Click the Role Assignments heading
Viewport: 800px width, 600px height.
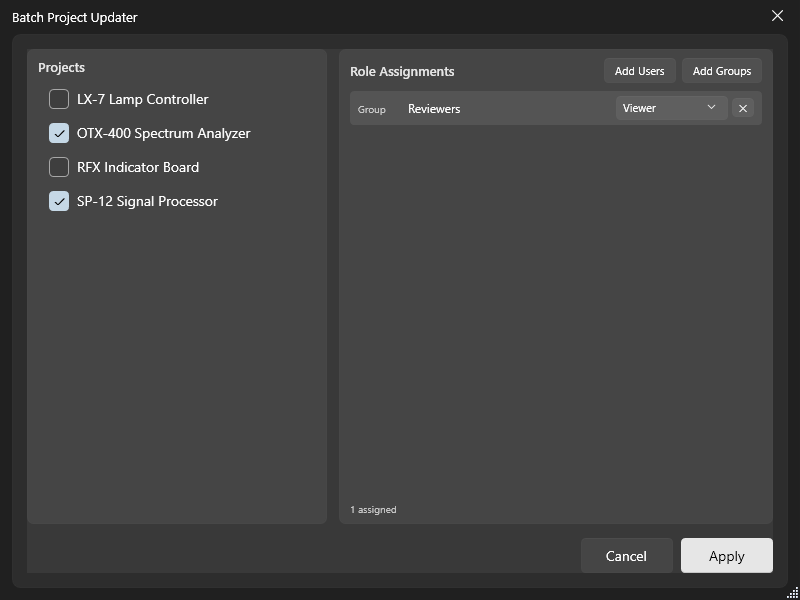tap(402, 71)
